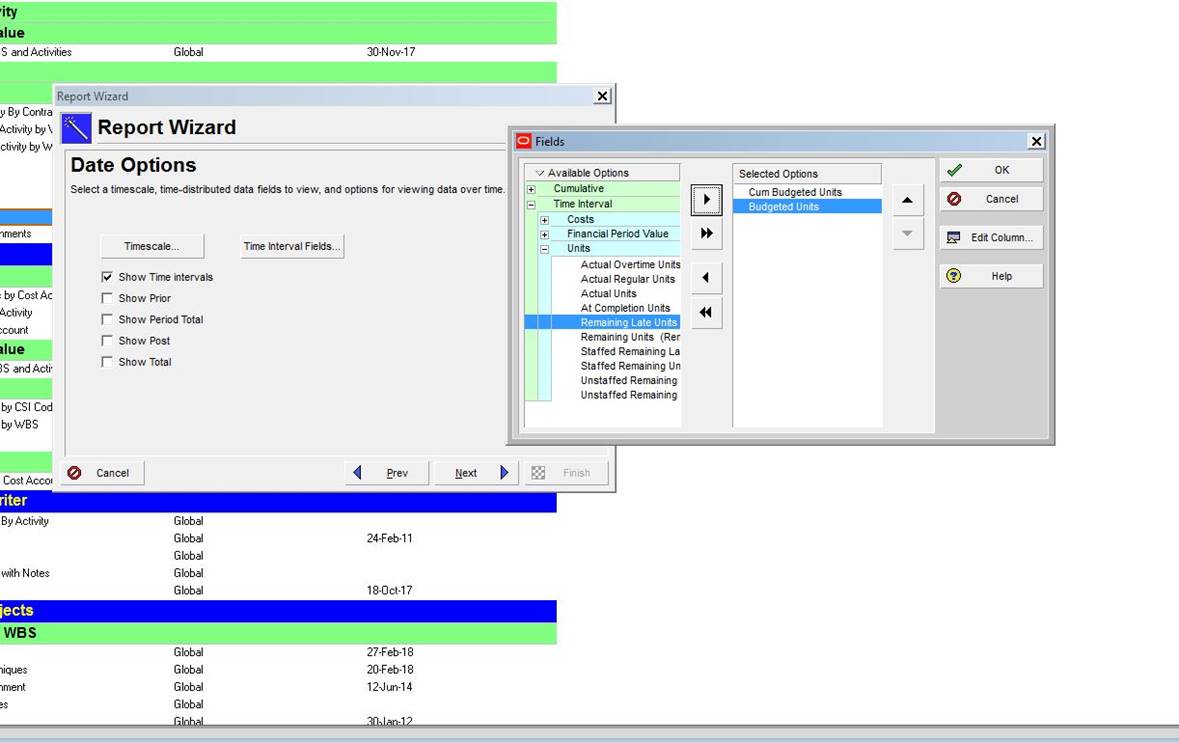The image size is (1179, 743).
Task: Select Staffed Remaining Un field
Action: 630,366
